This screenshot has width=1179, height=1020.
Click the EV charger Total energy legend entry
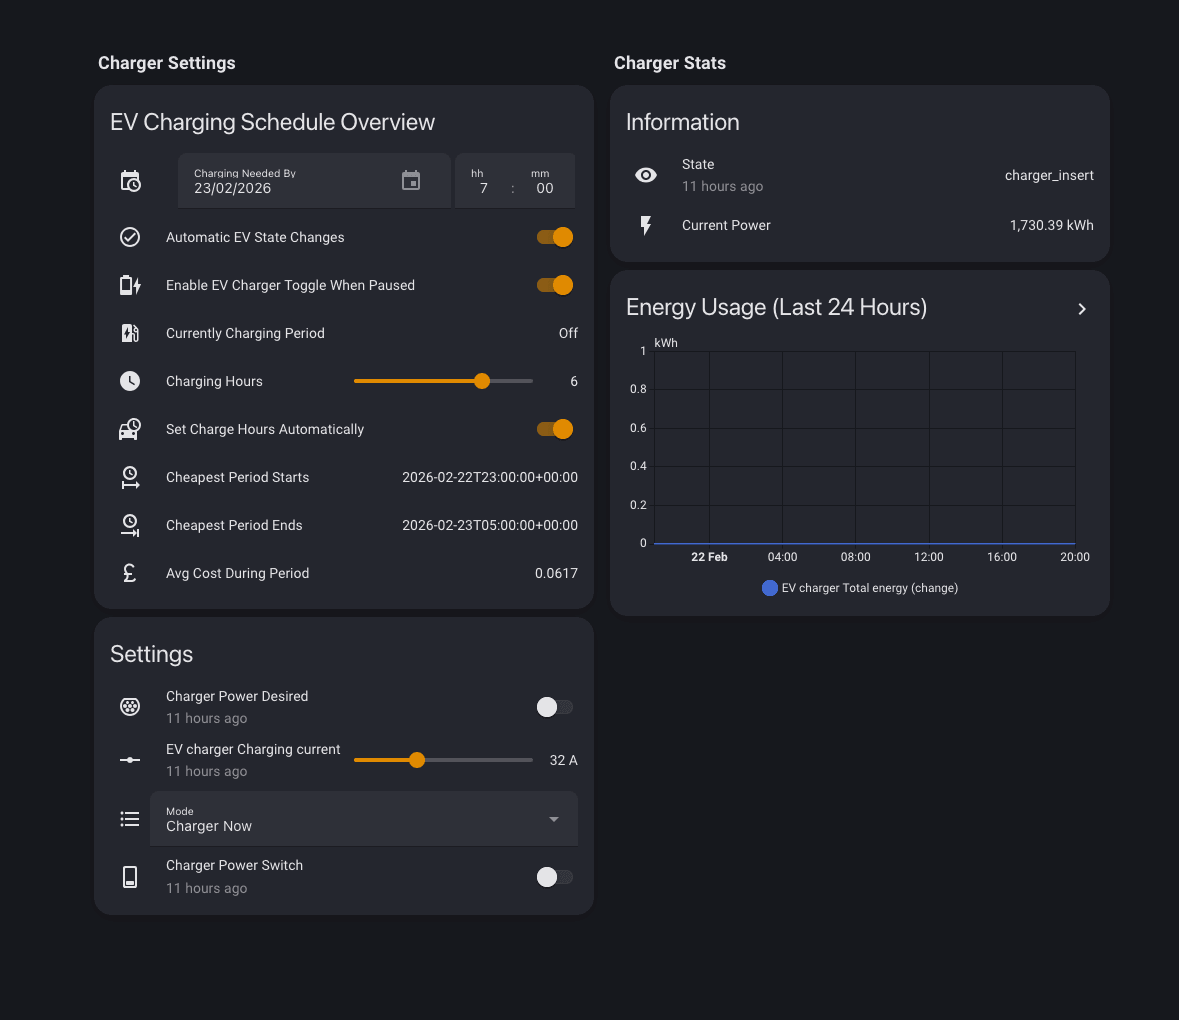click(x=860, y=588)
